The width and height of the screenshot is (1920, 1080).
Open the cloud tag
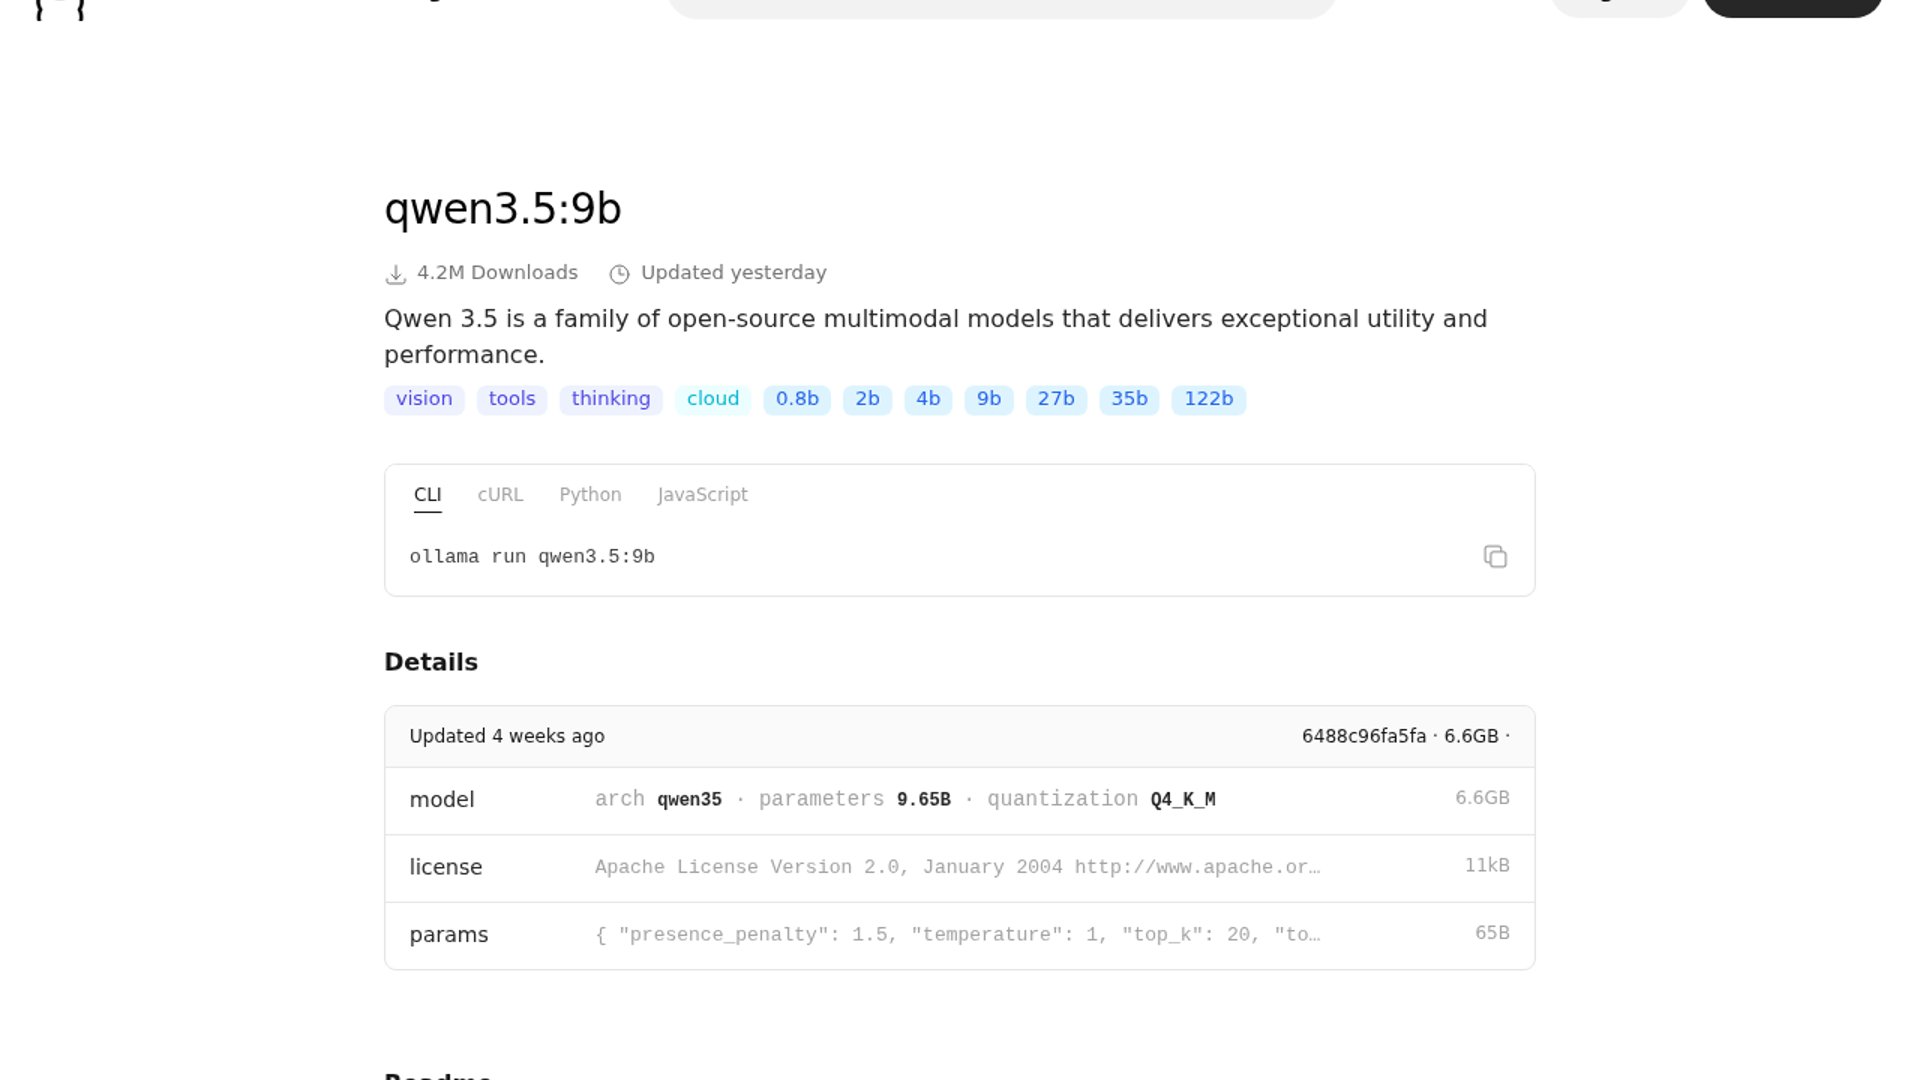pyautogui.click(x=713, y=399)
